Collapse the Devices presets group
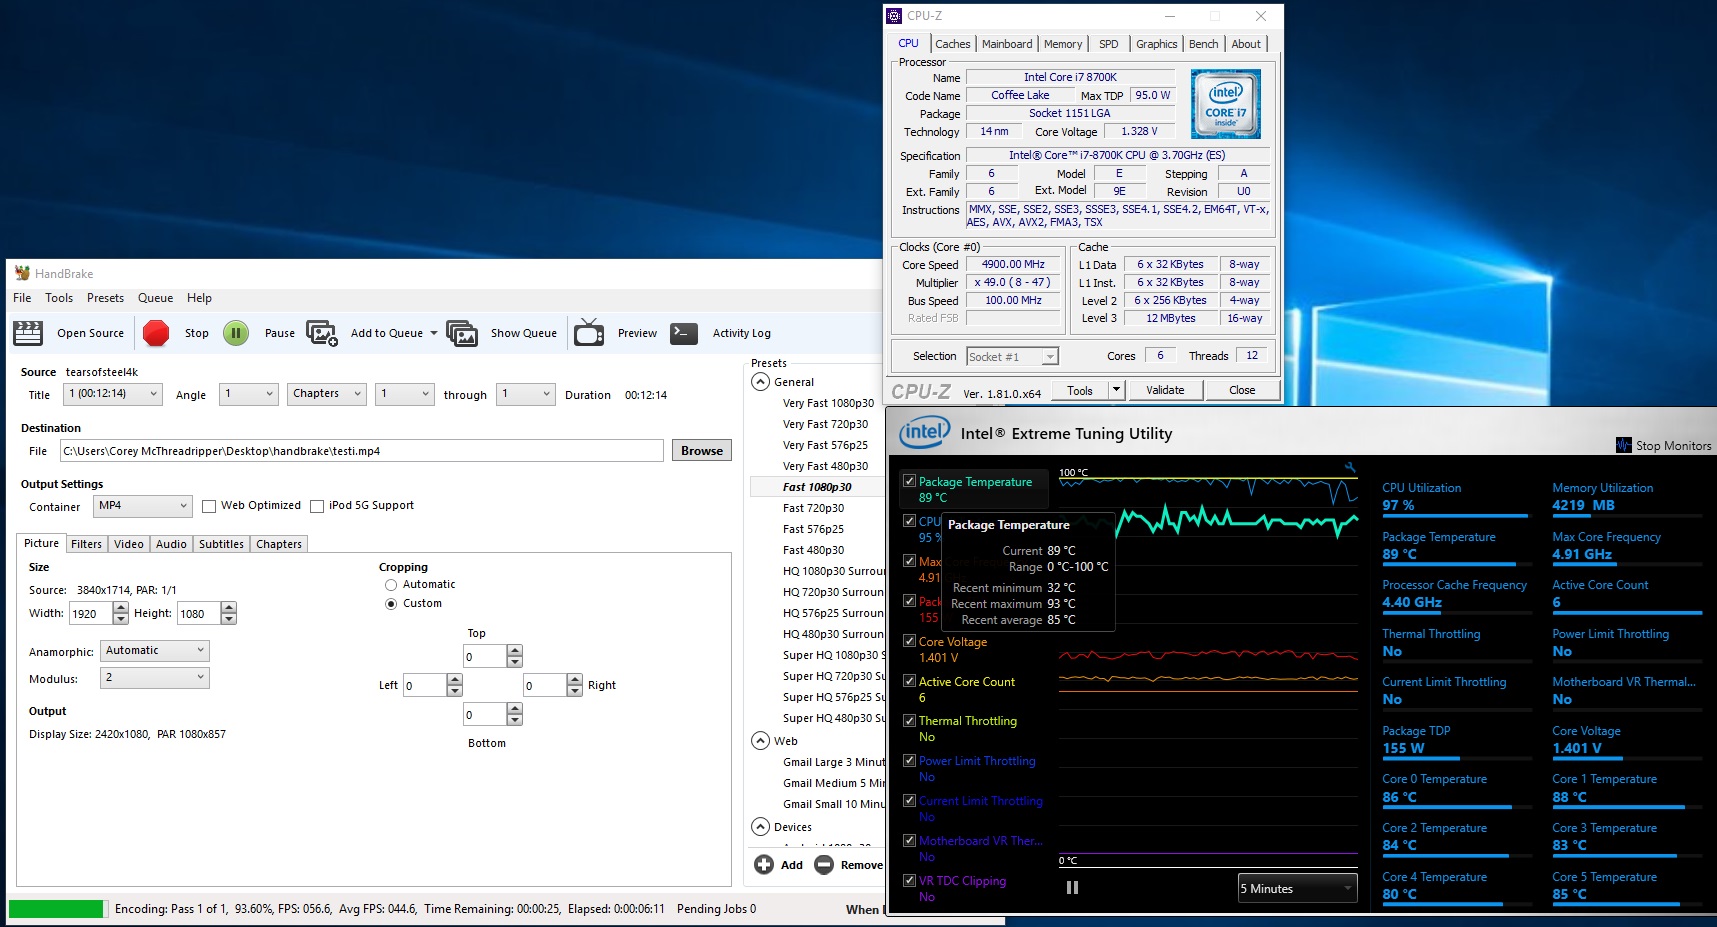 pos(761,827)
